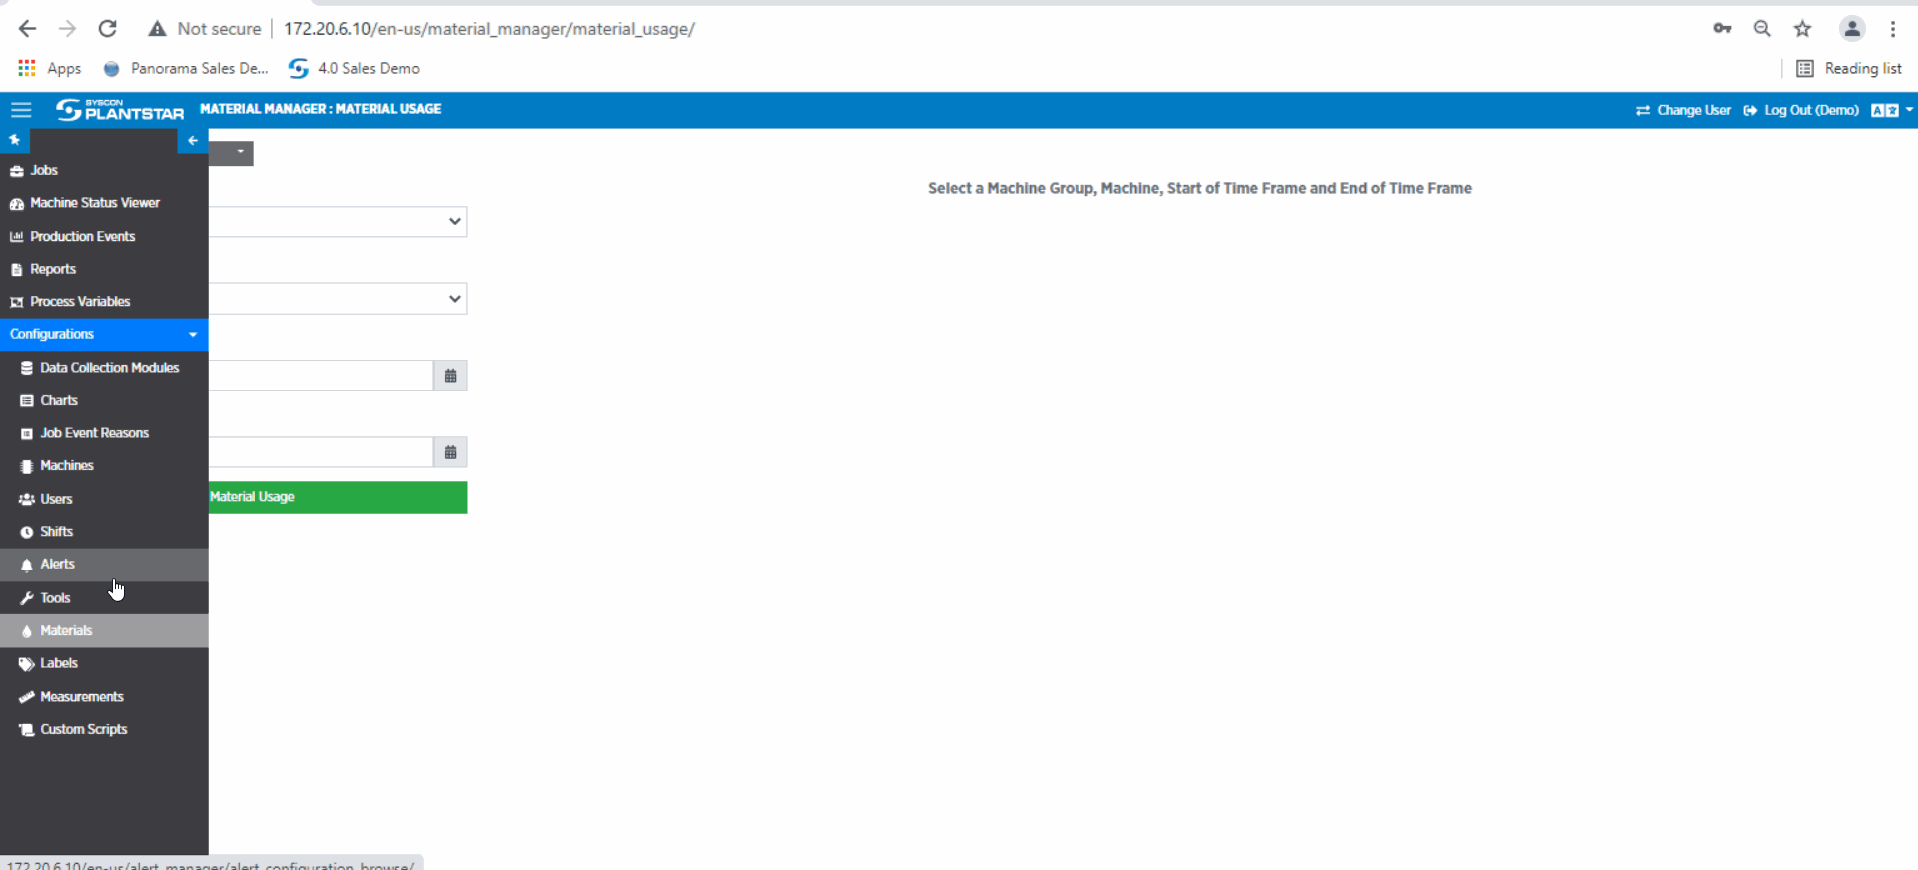The image size is (1918, 870).
Task: Open Custom Scripts link
Action: coord(104,729)
